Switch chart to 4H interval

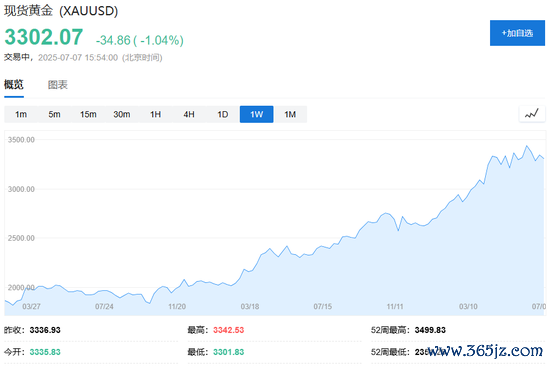click(189, 114)
